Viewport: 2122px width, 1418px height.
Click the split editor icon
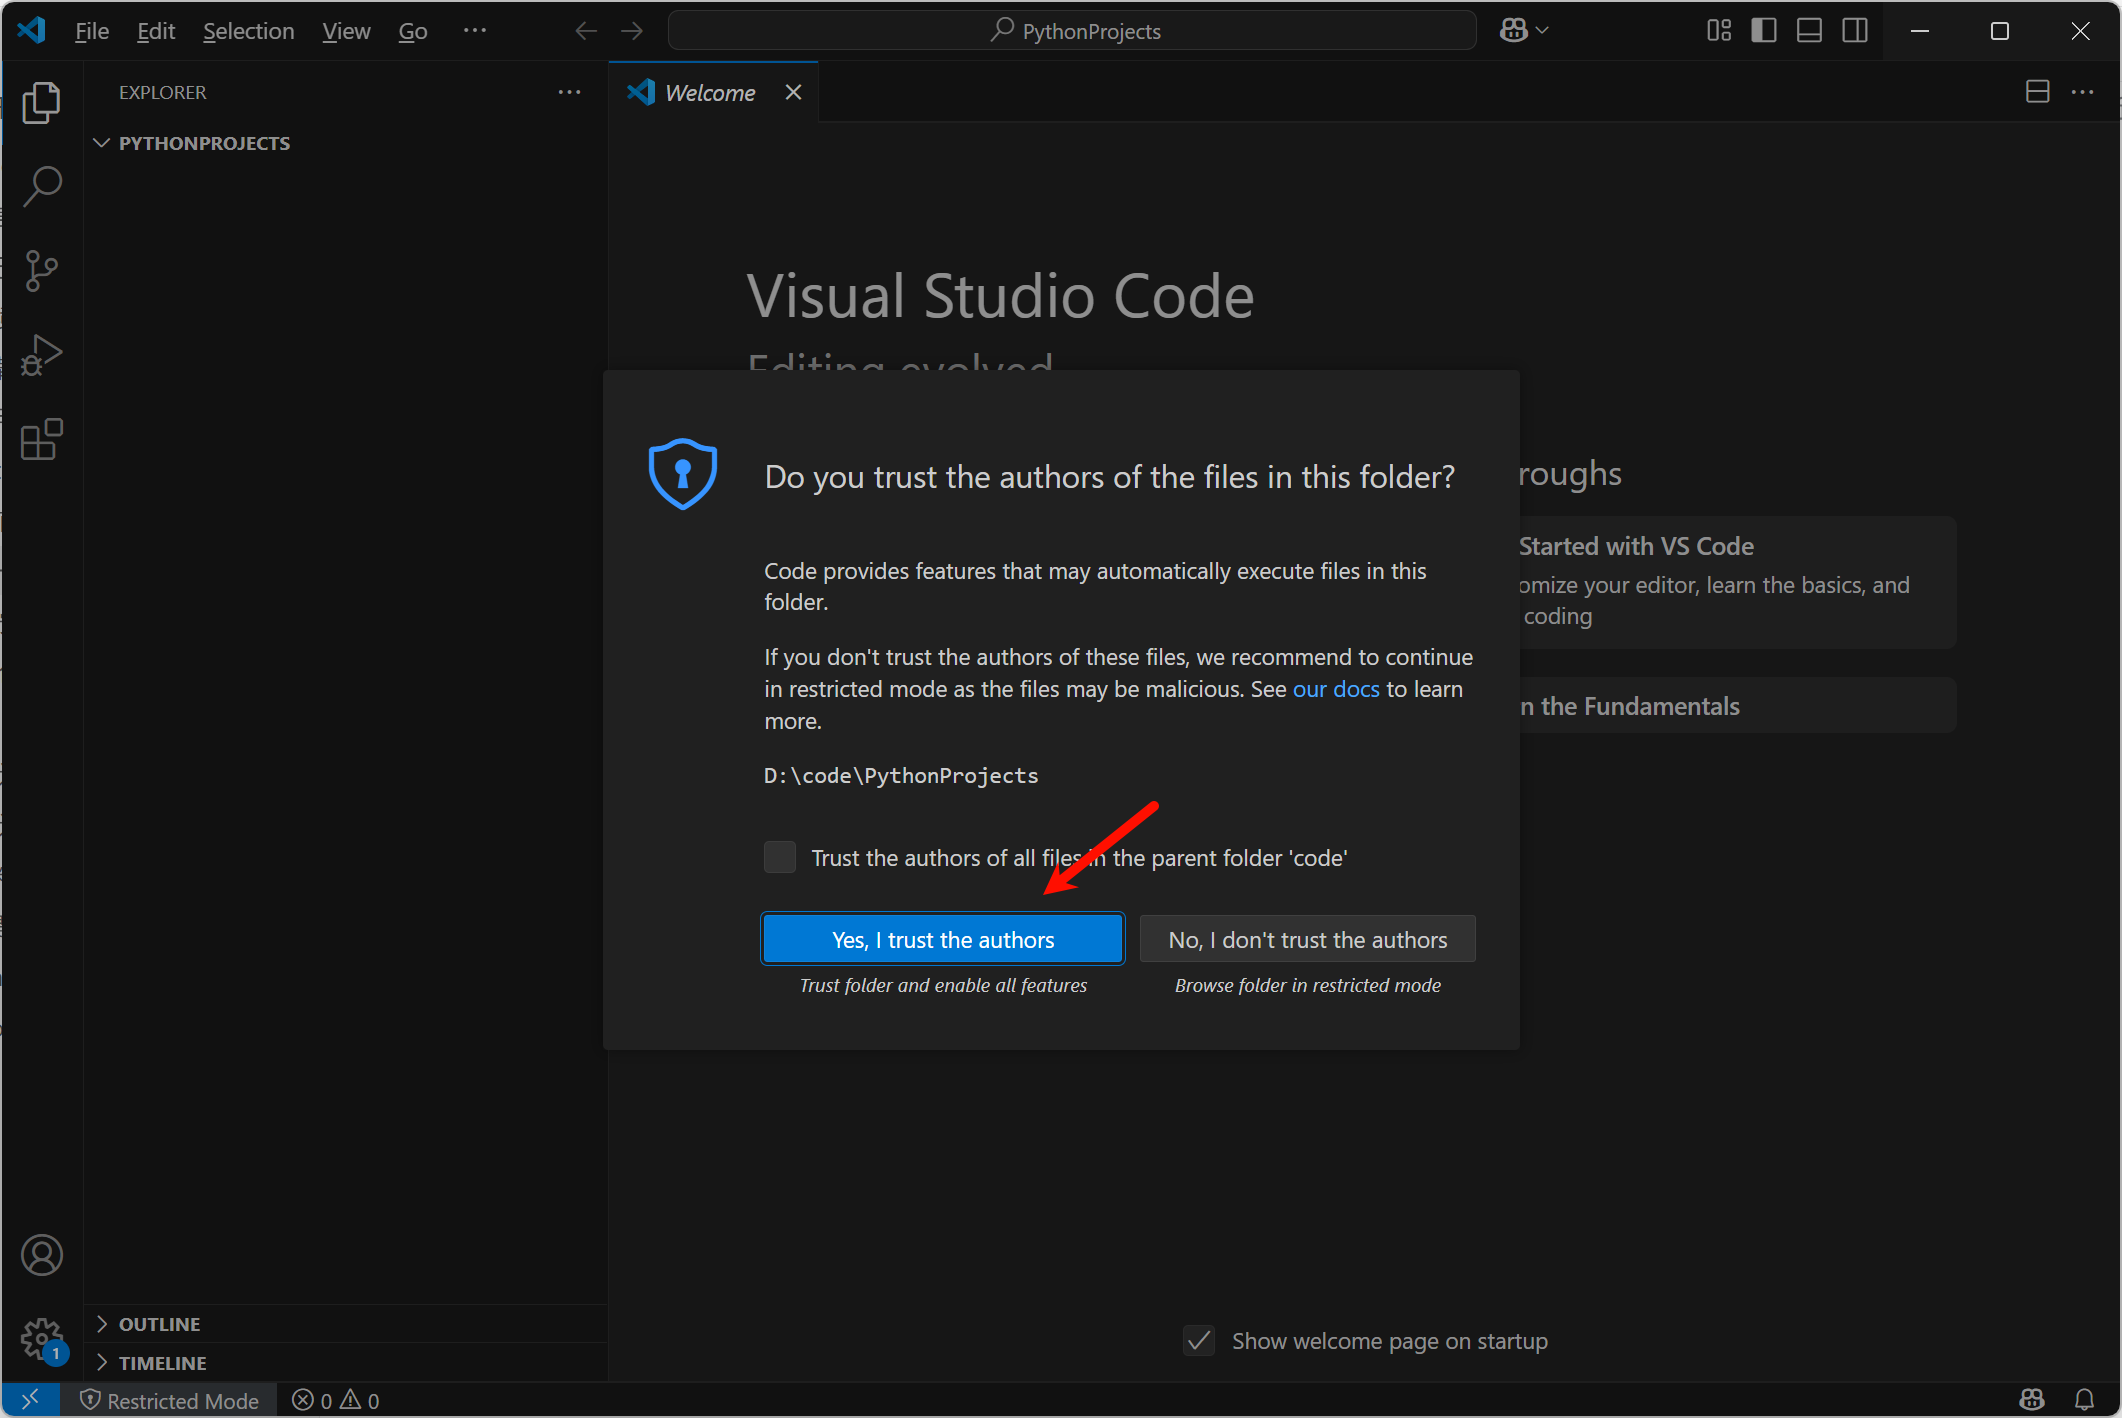click(2037, 92)
